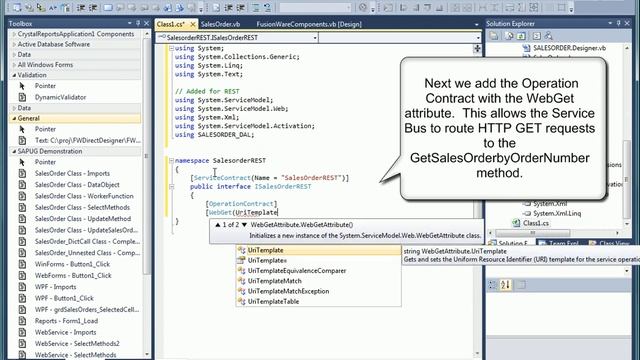Click Solution Explorer View Class Diagram icon
This screenshot has width=640, height=360.
click(x=549, y=36)
